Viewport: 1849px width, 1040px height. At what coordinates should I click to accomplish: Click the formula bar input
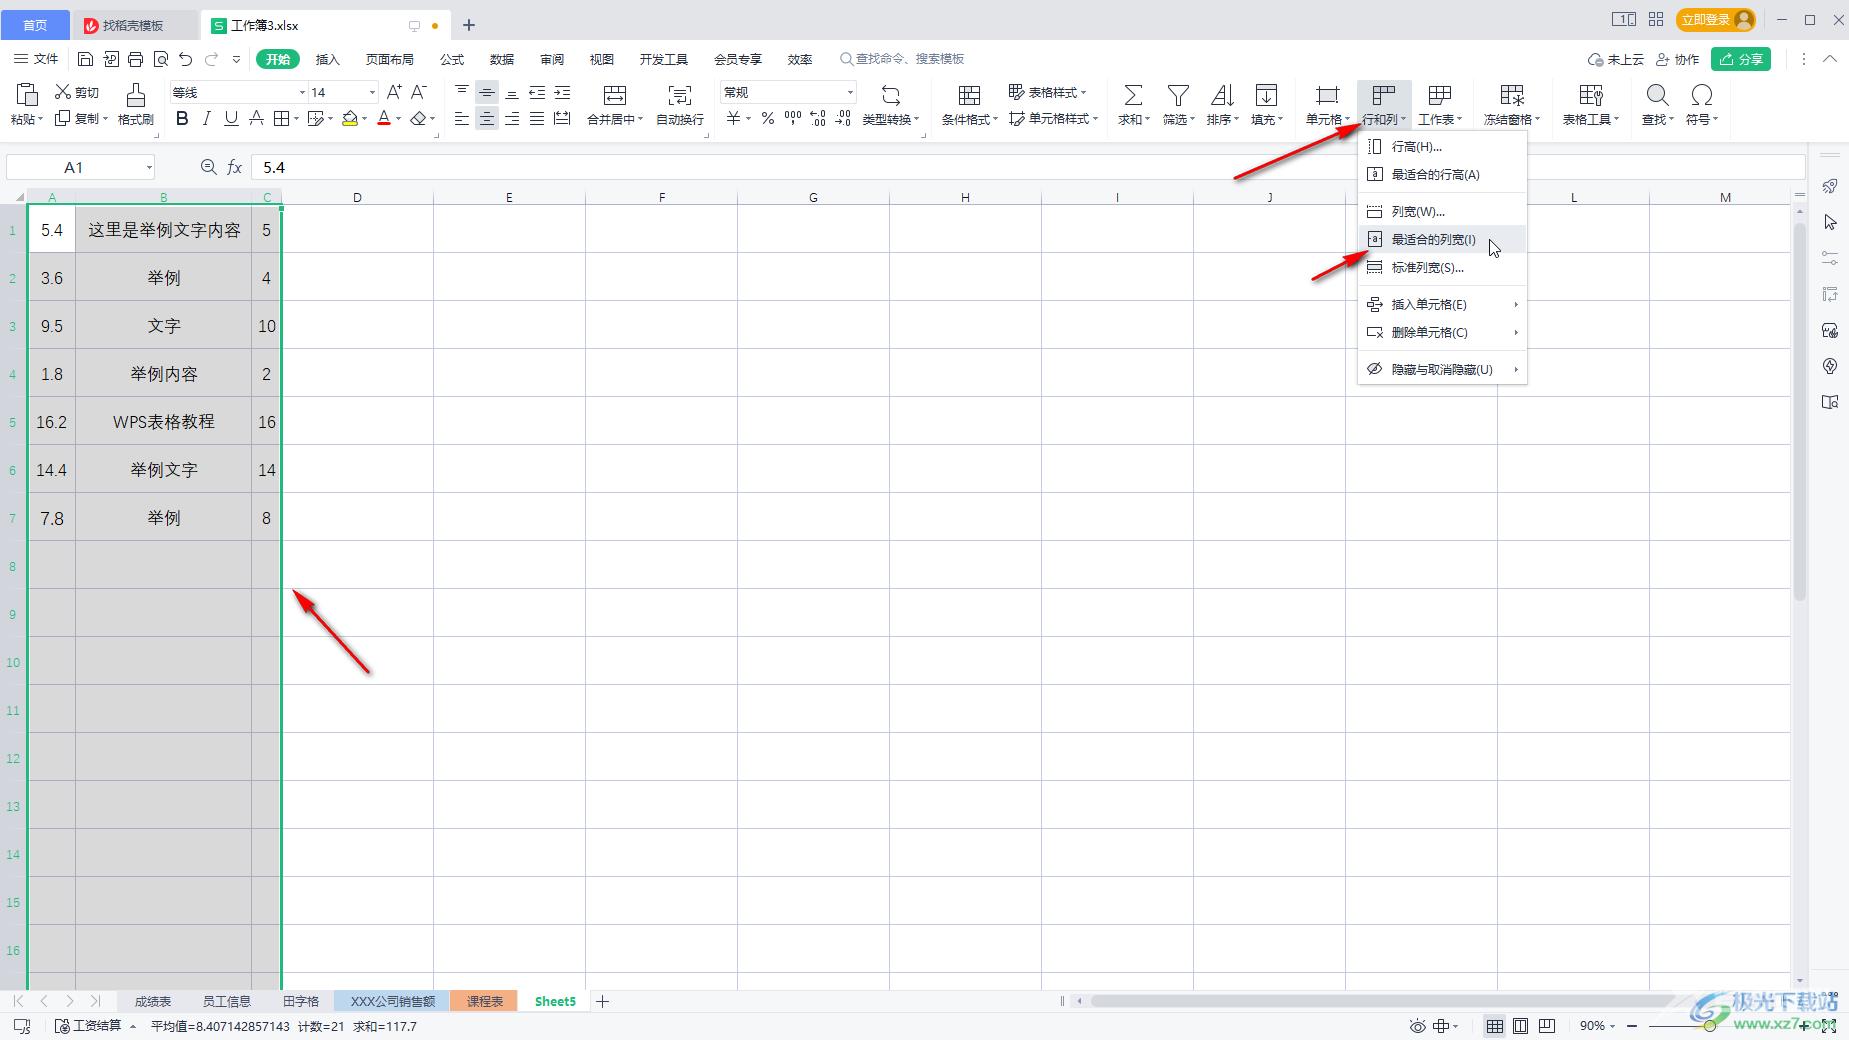[x=1027, y=167]
